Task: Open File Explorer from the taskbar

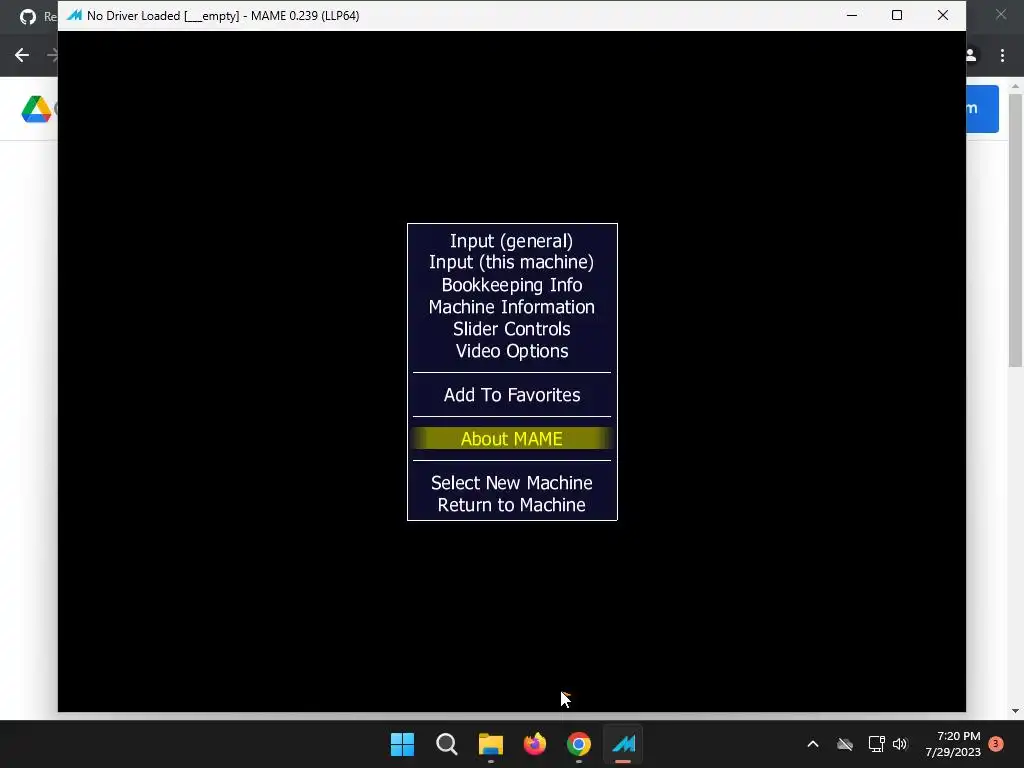Action: click(x=490, y=744)
